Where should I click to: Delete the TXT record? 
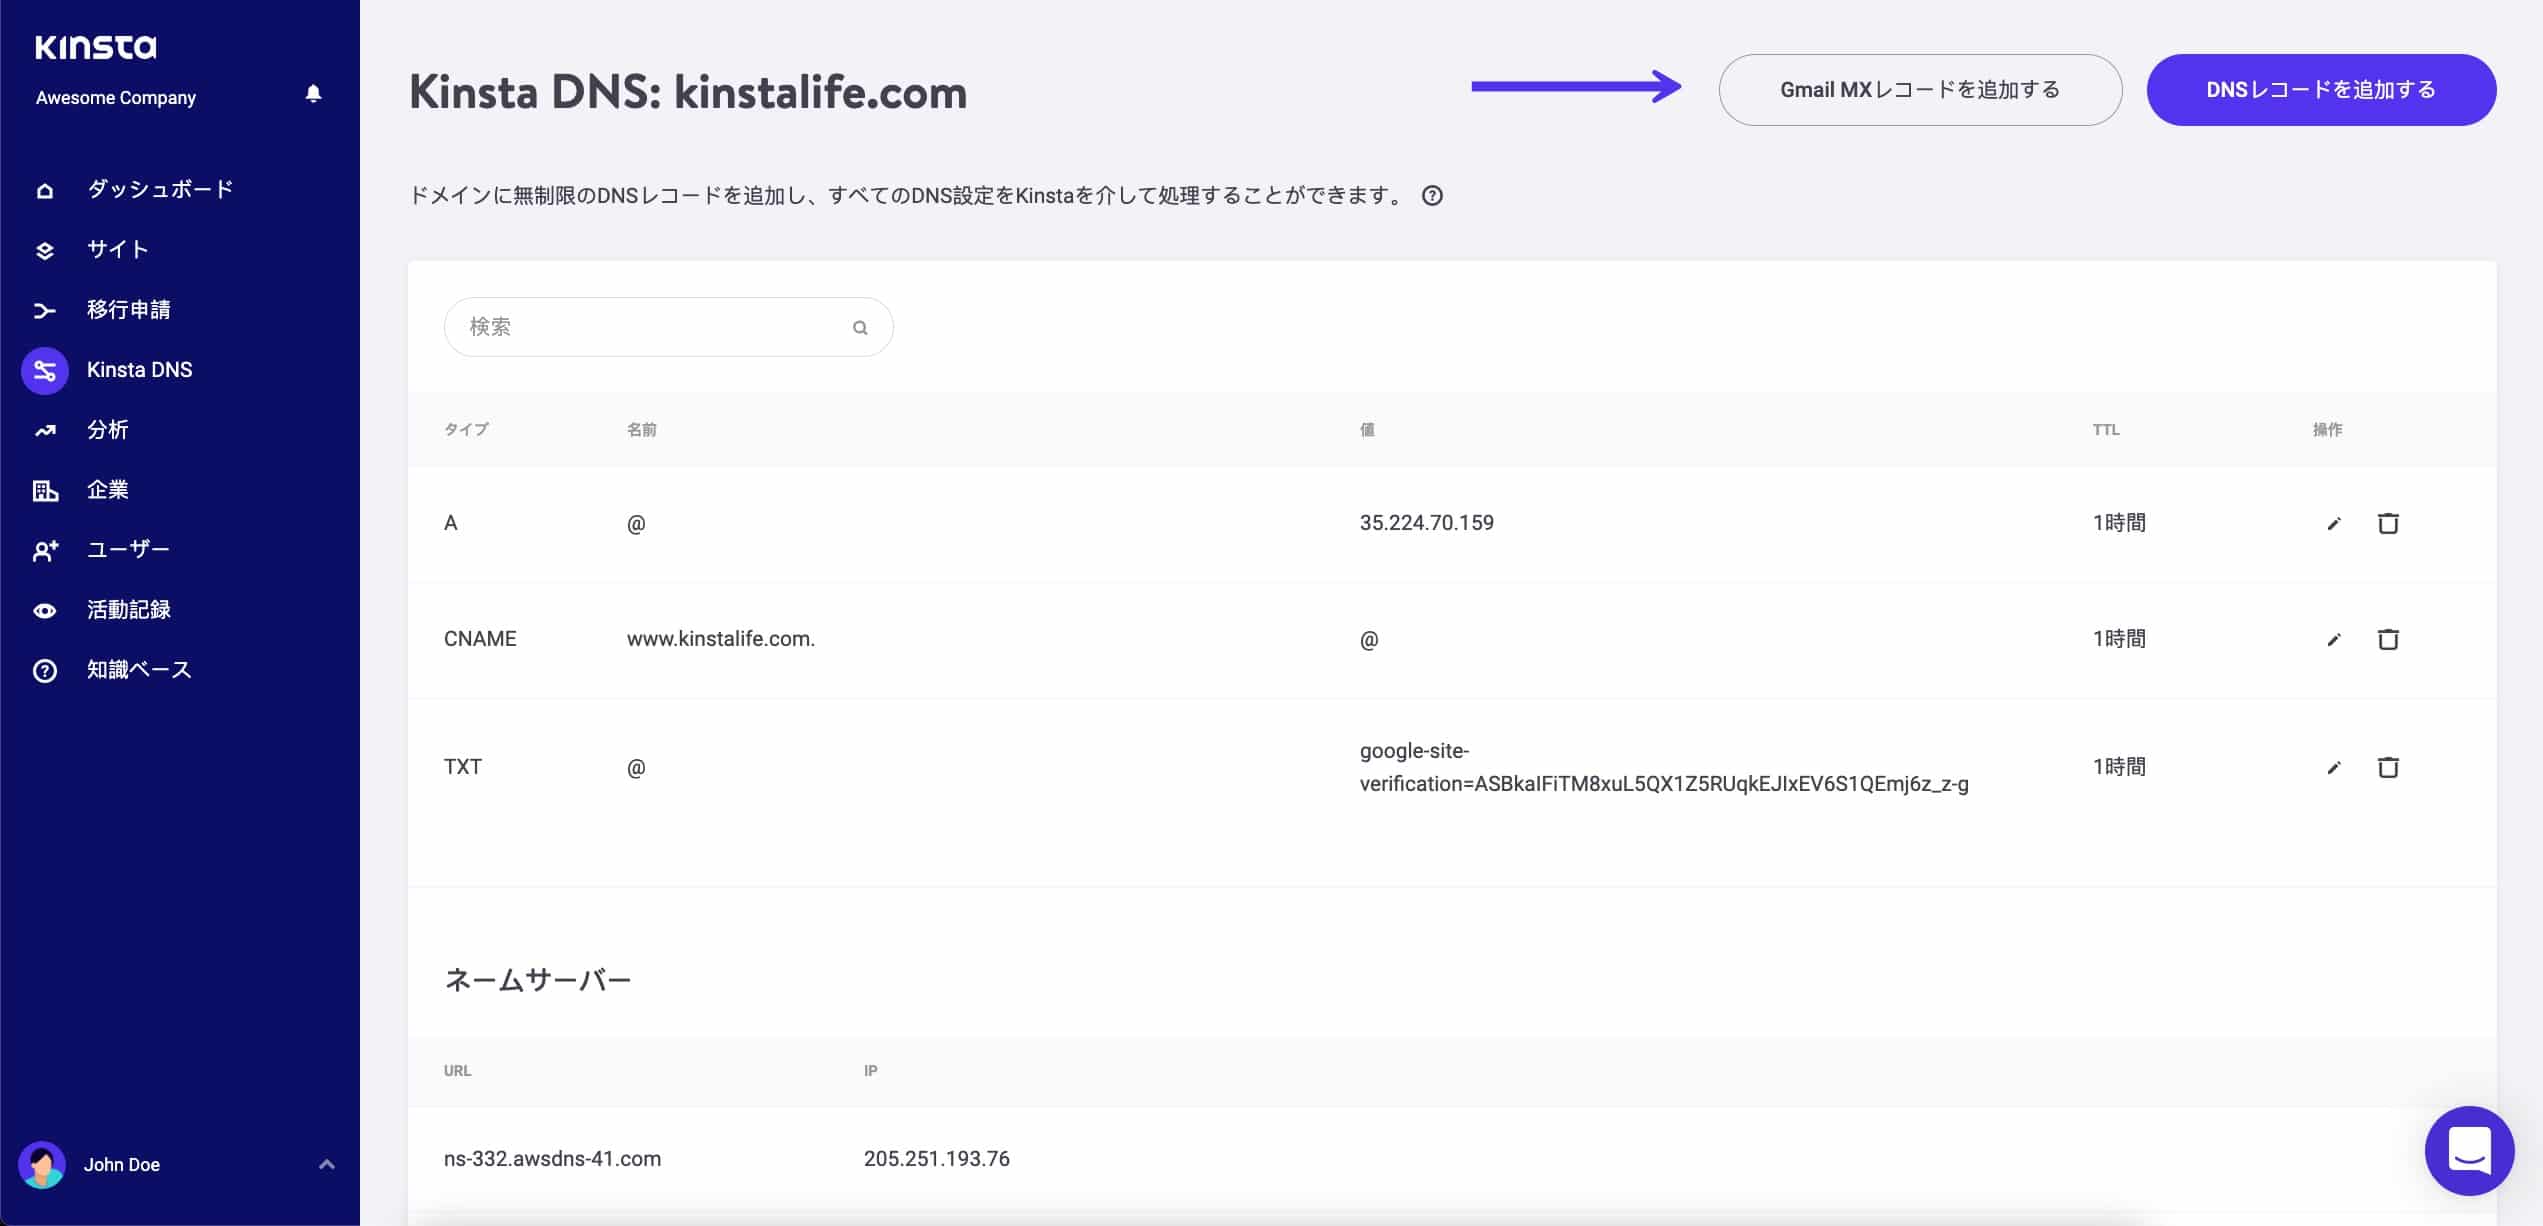(x=2388, y=767)
